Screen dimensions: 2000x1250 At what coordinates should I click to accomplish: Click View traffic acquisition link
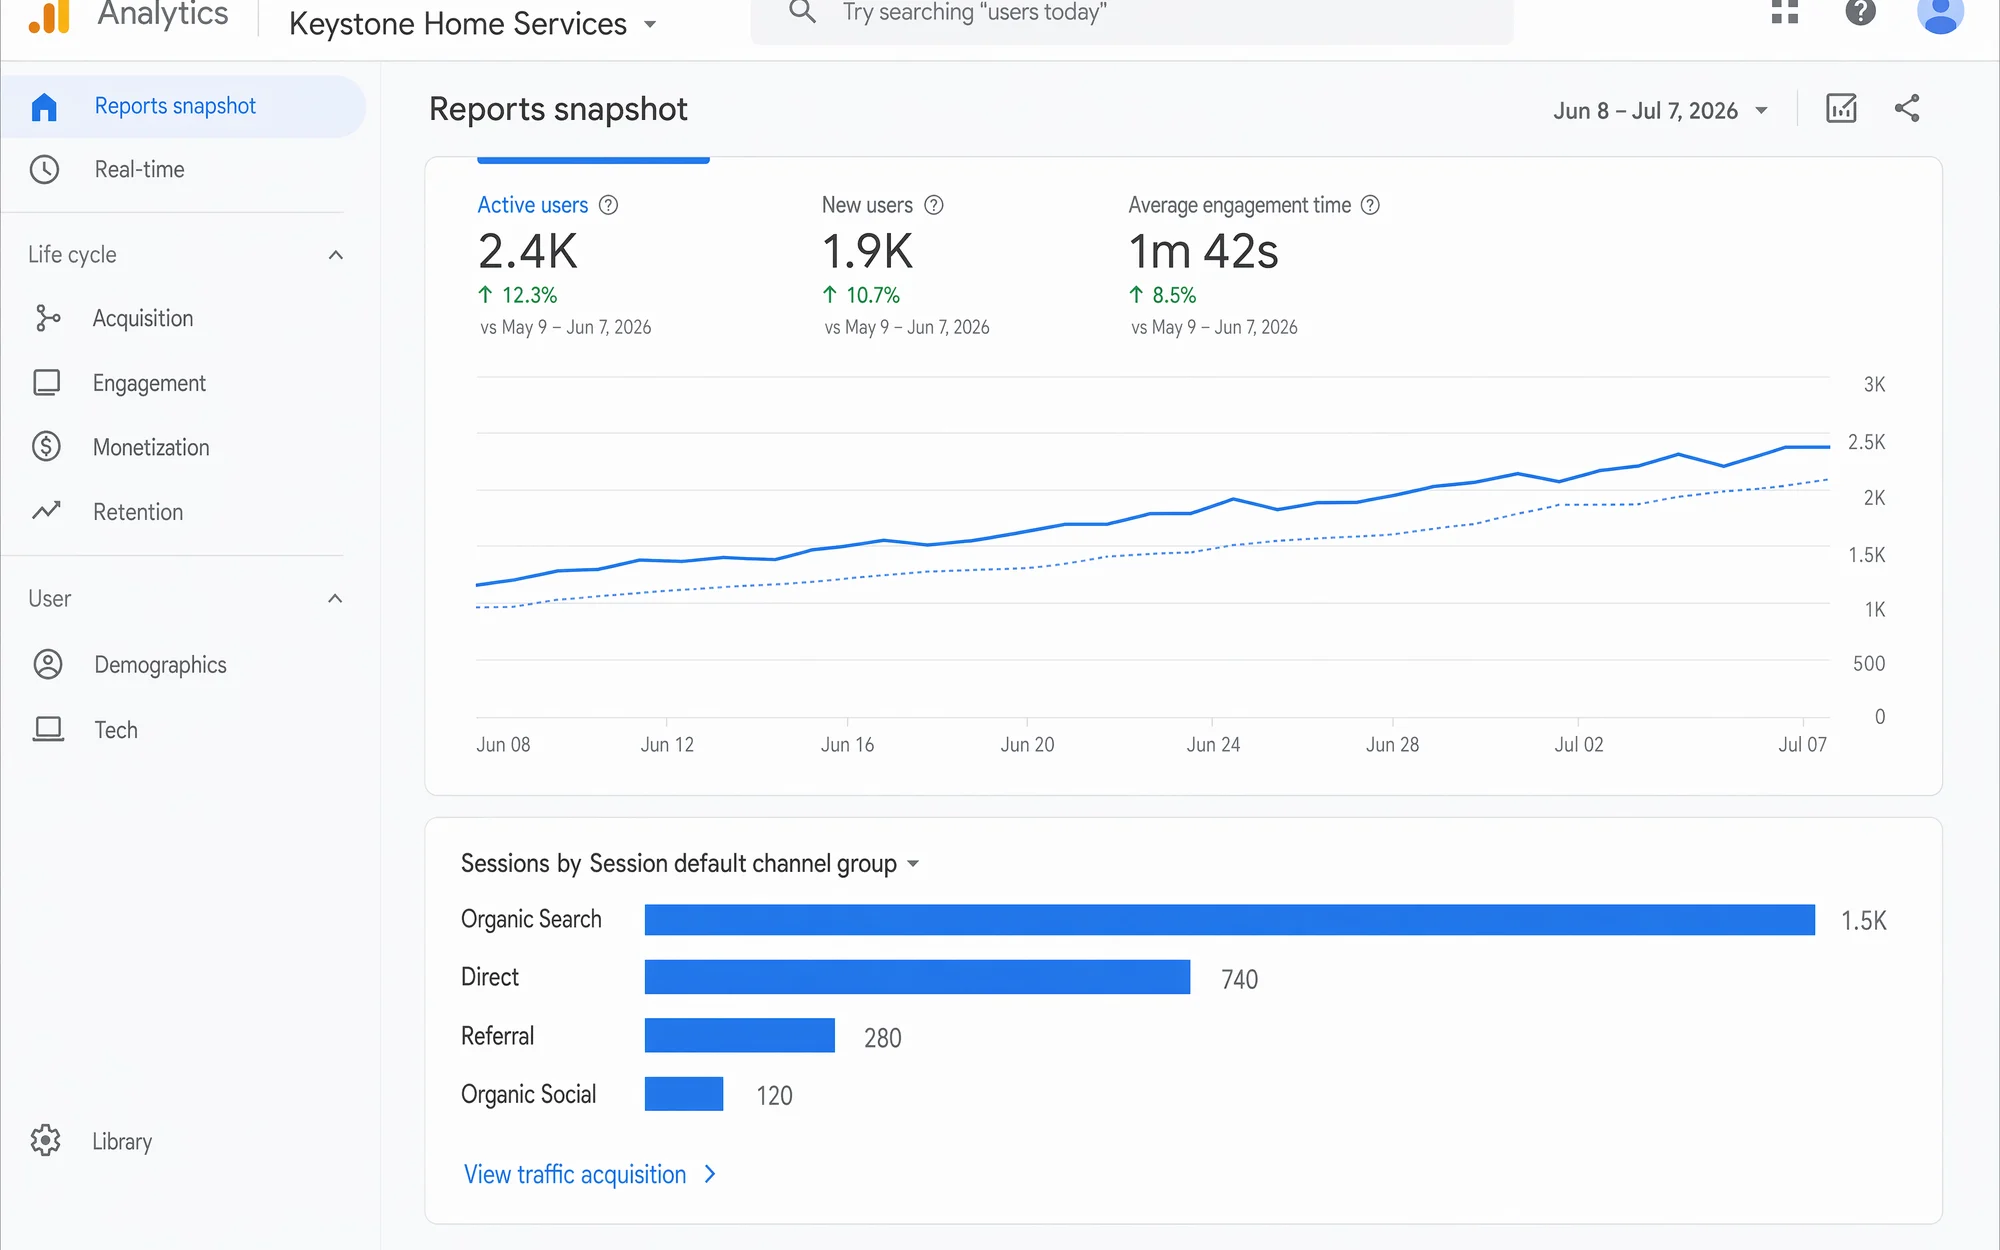(x=590, y=1174)
